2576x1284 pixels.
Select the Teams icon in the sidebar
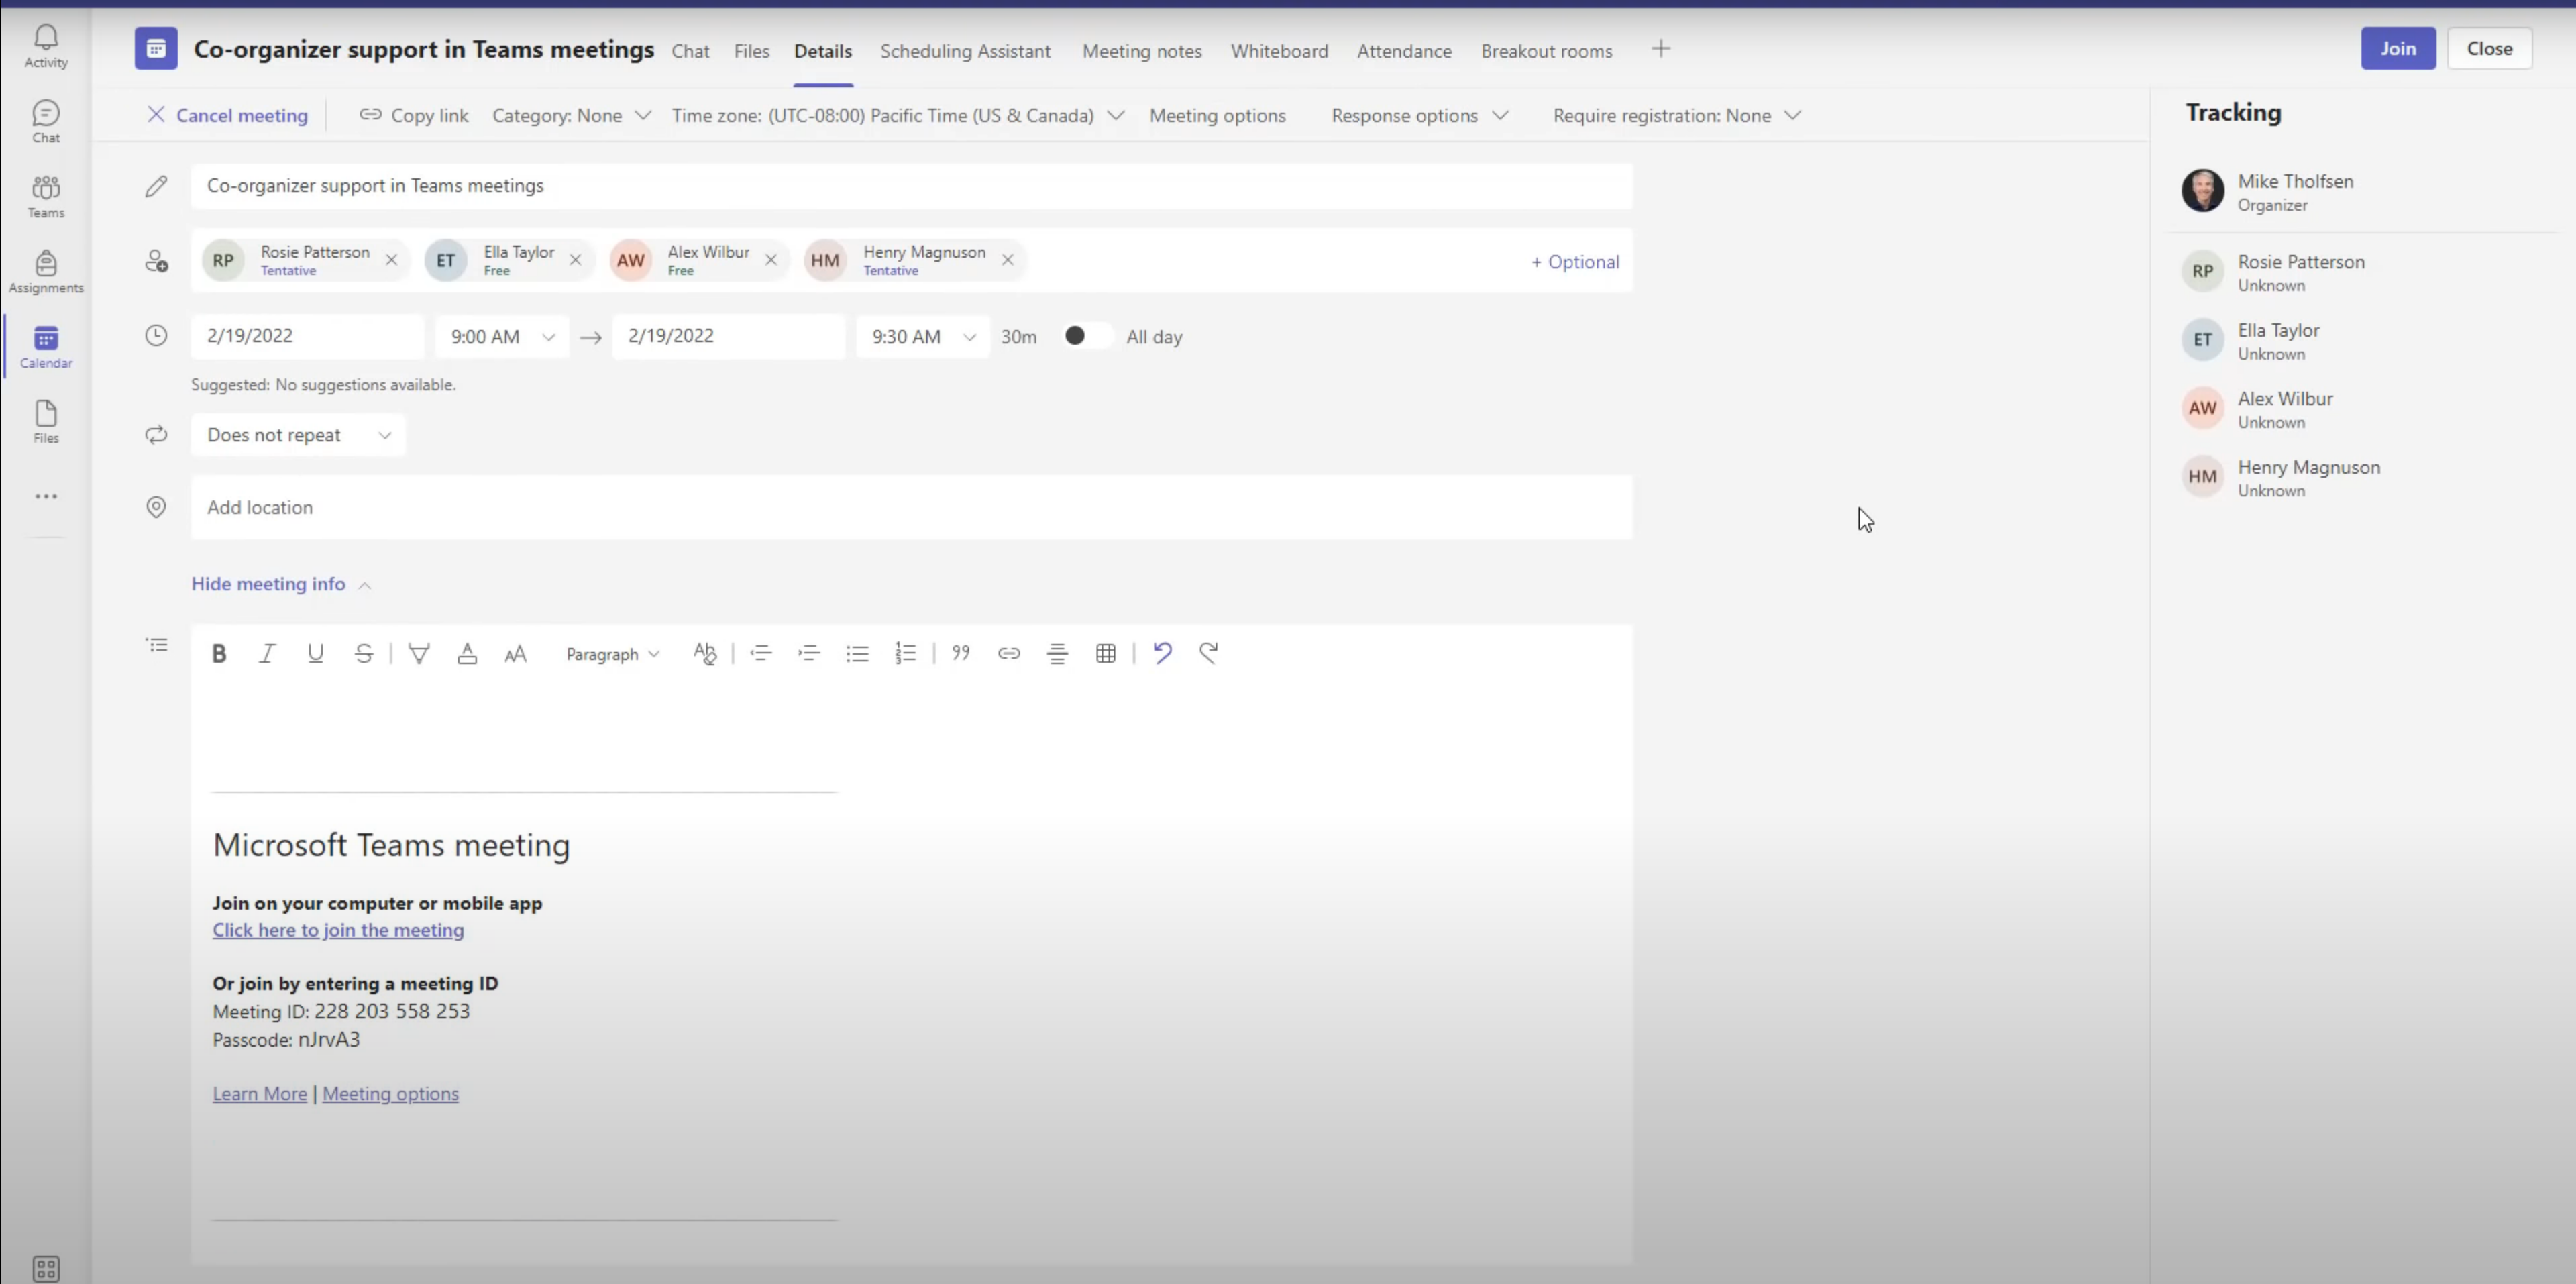[45, 195]
